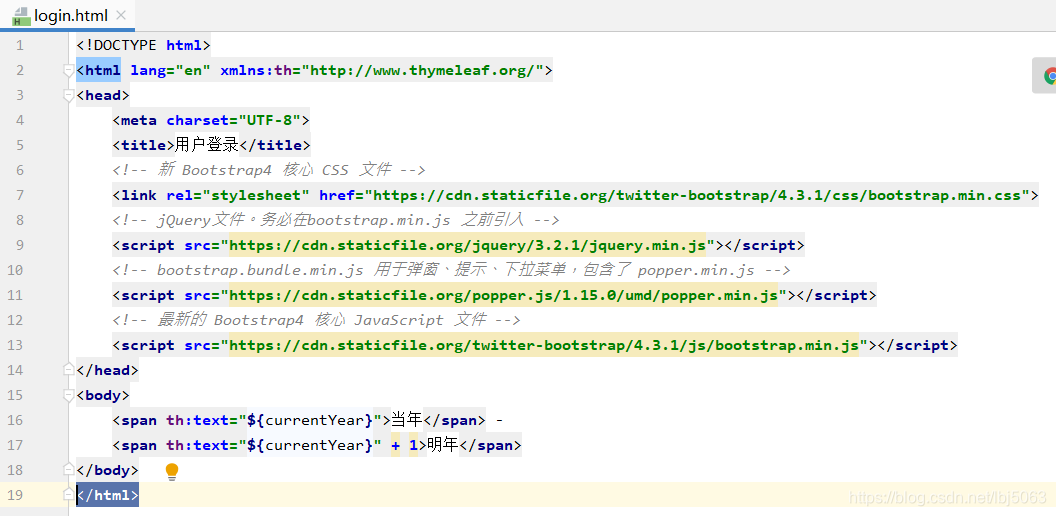
Task: Close the login.html tab
Action: (x=121, y=15)
